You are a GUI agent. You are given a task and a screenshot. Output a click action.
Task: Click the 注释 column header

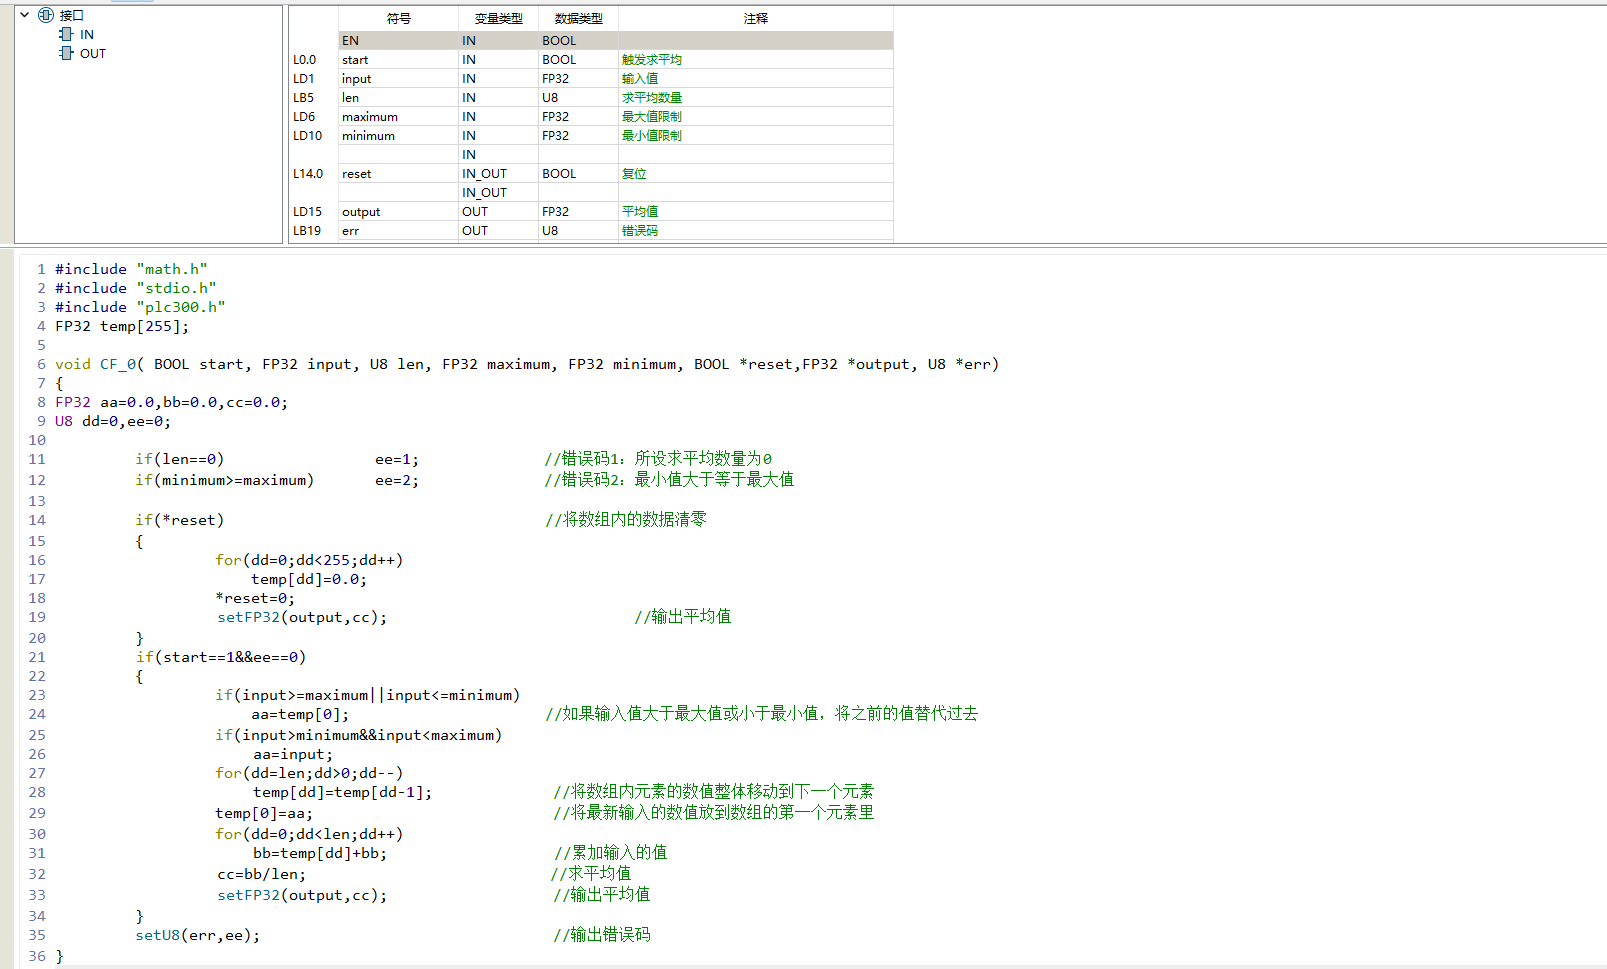tap(756, 18)
